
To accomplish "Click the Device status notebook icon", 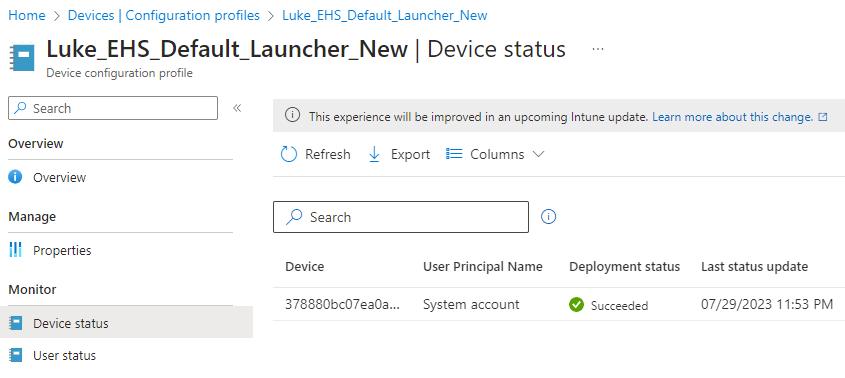I will point(16,323).
